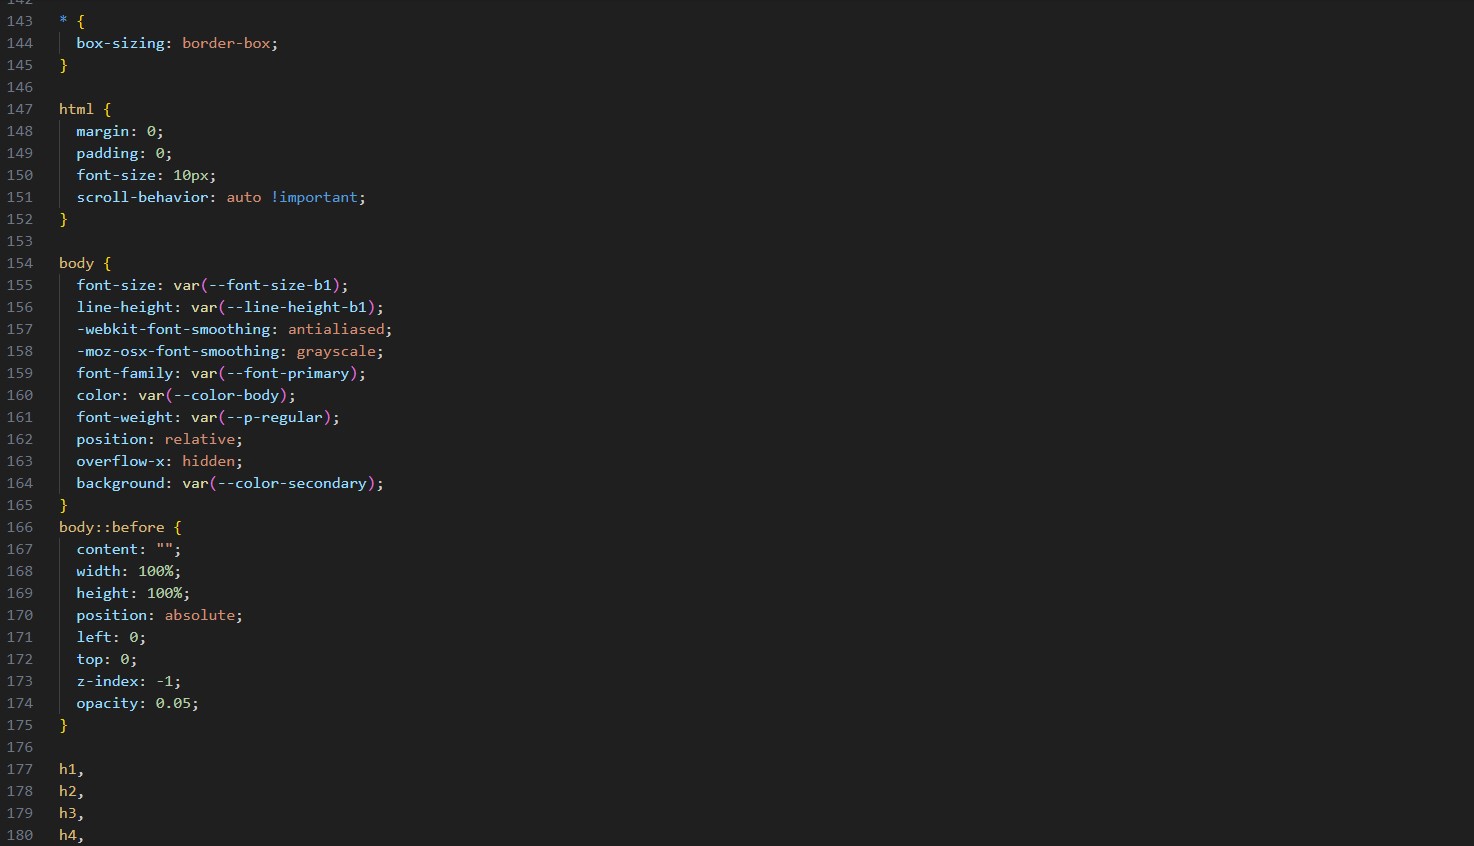Screen dimensions: 1474x846
Task: Click the absolute position value on line 170
Action: click(x=200, y=615)
